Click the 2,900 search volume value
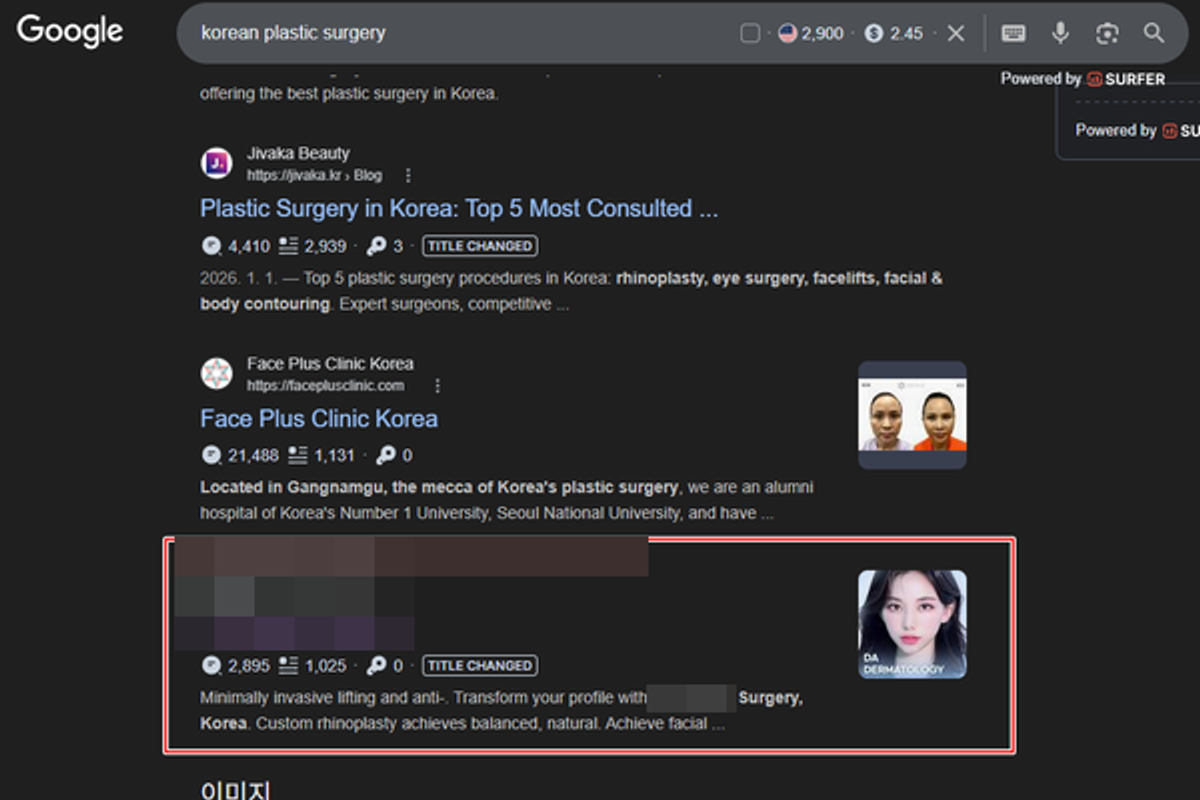The image size is (1200, 800). point(822,34)
